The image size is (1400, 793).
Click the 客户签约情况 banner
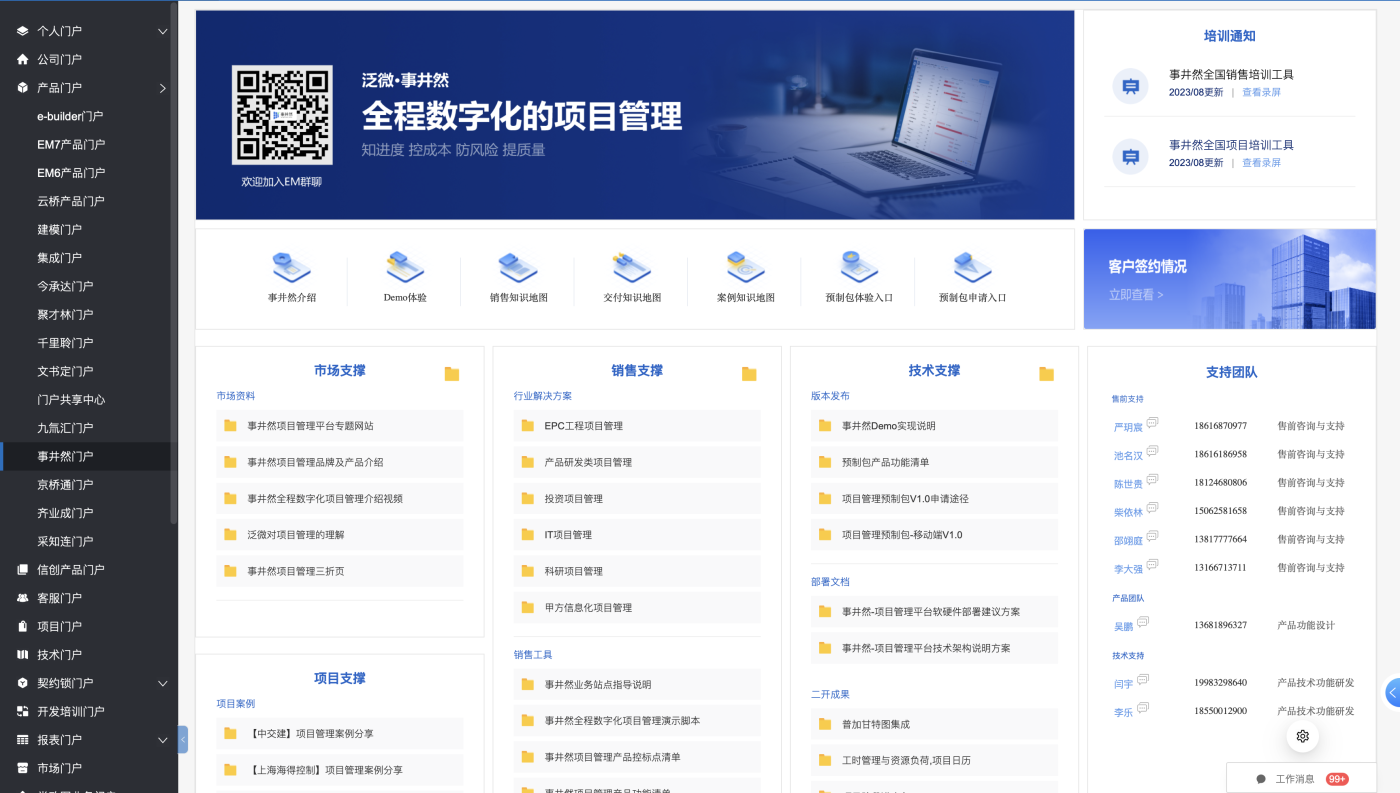click(1229, 279)
